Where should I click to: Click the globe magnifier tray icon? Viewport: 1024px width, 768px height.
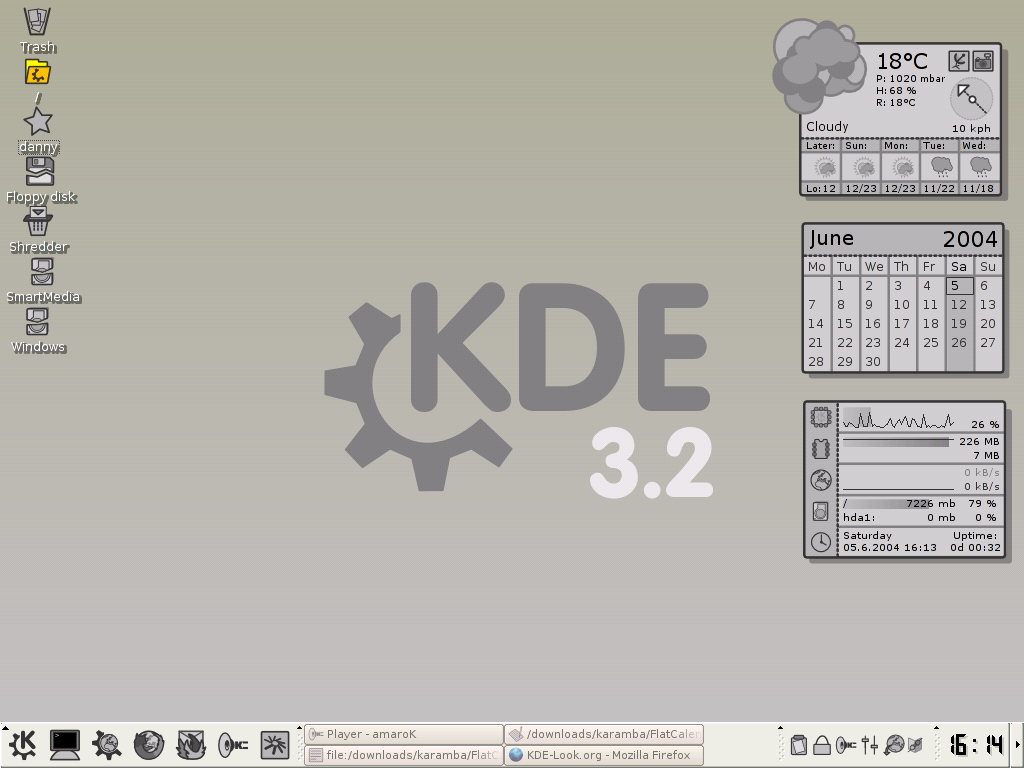click(894, 744)
